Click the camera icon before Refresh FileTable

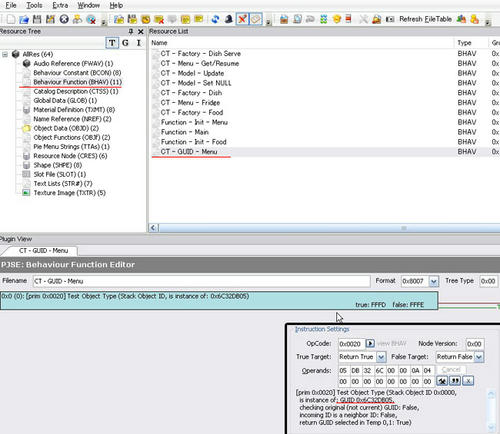[x=390, y=19]
